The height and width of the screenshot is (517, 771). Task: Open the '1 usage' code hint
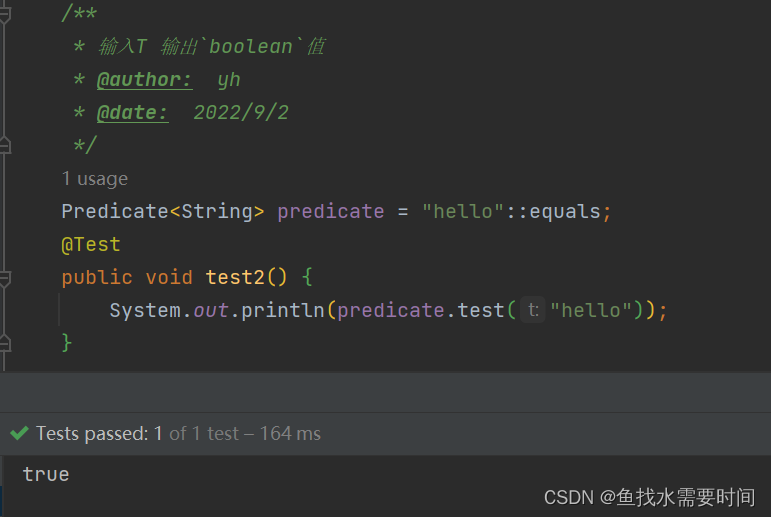coord(94,179)
